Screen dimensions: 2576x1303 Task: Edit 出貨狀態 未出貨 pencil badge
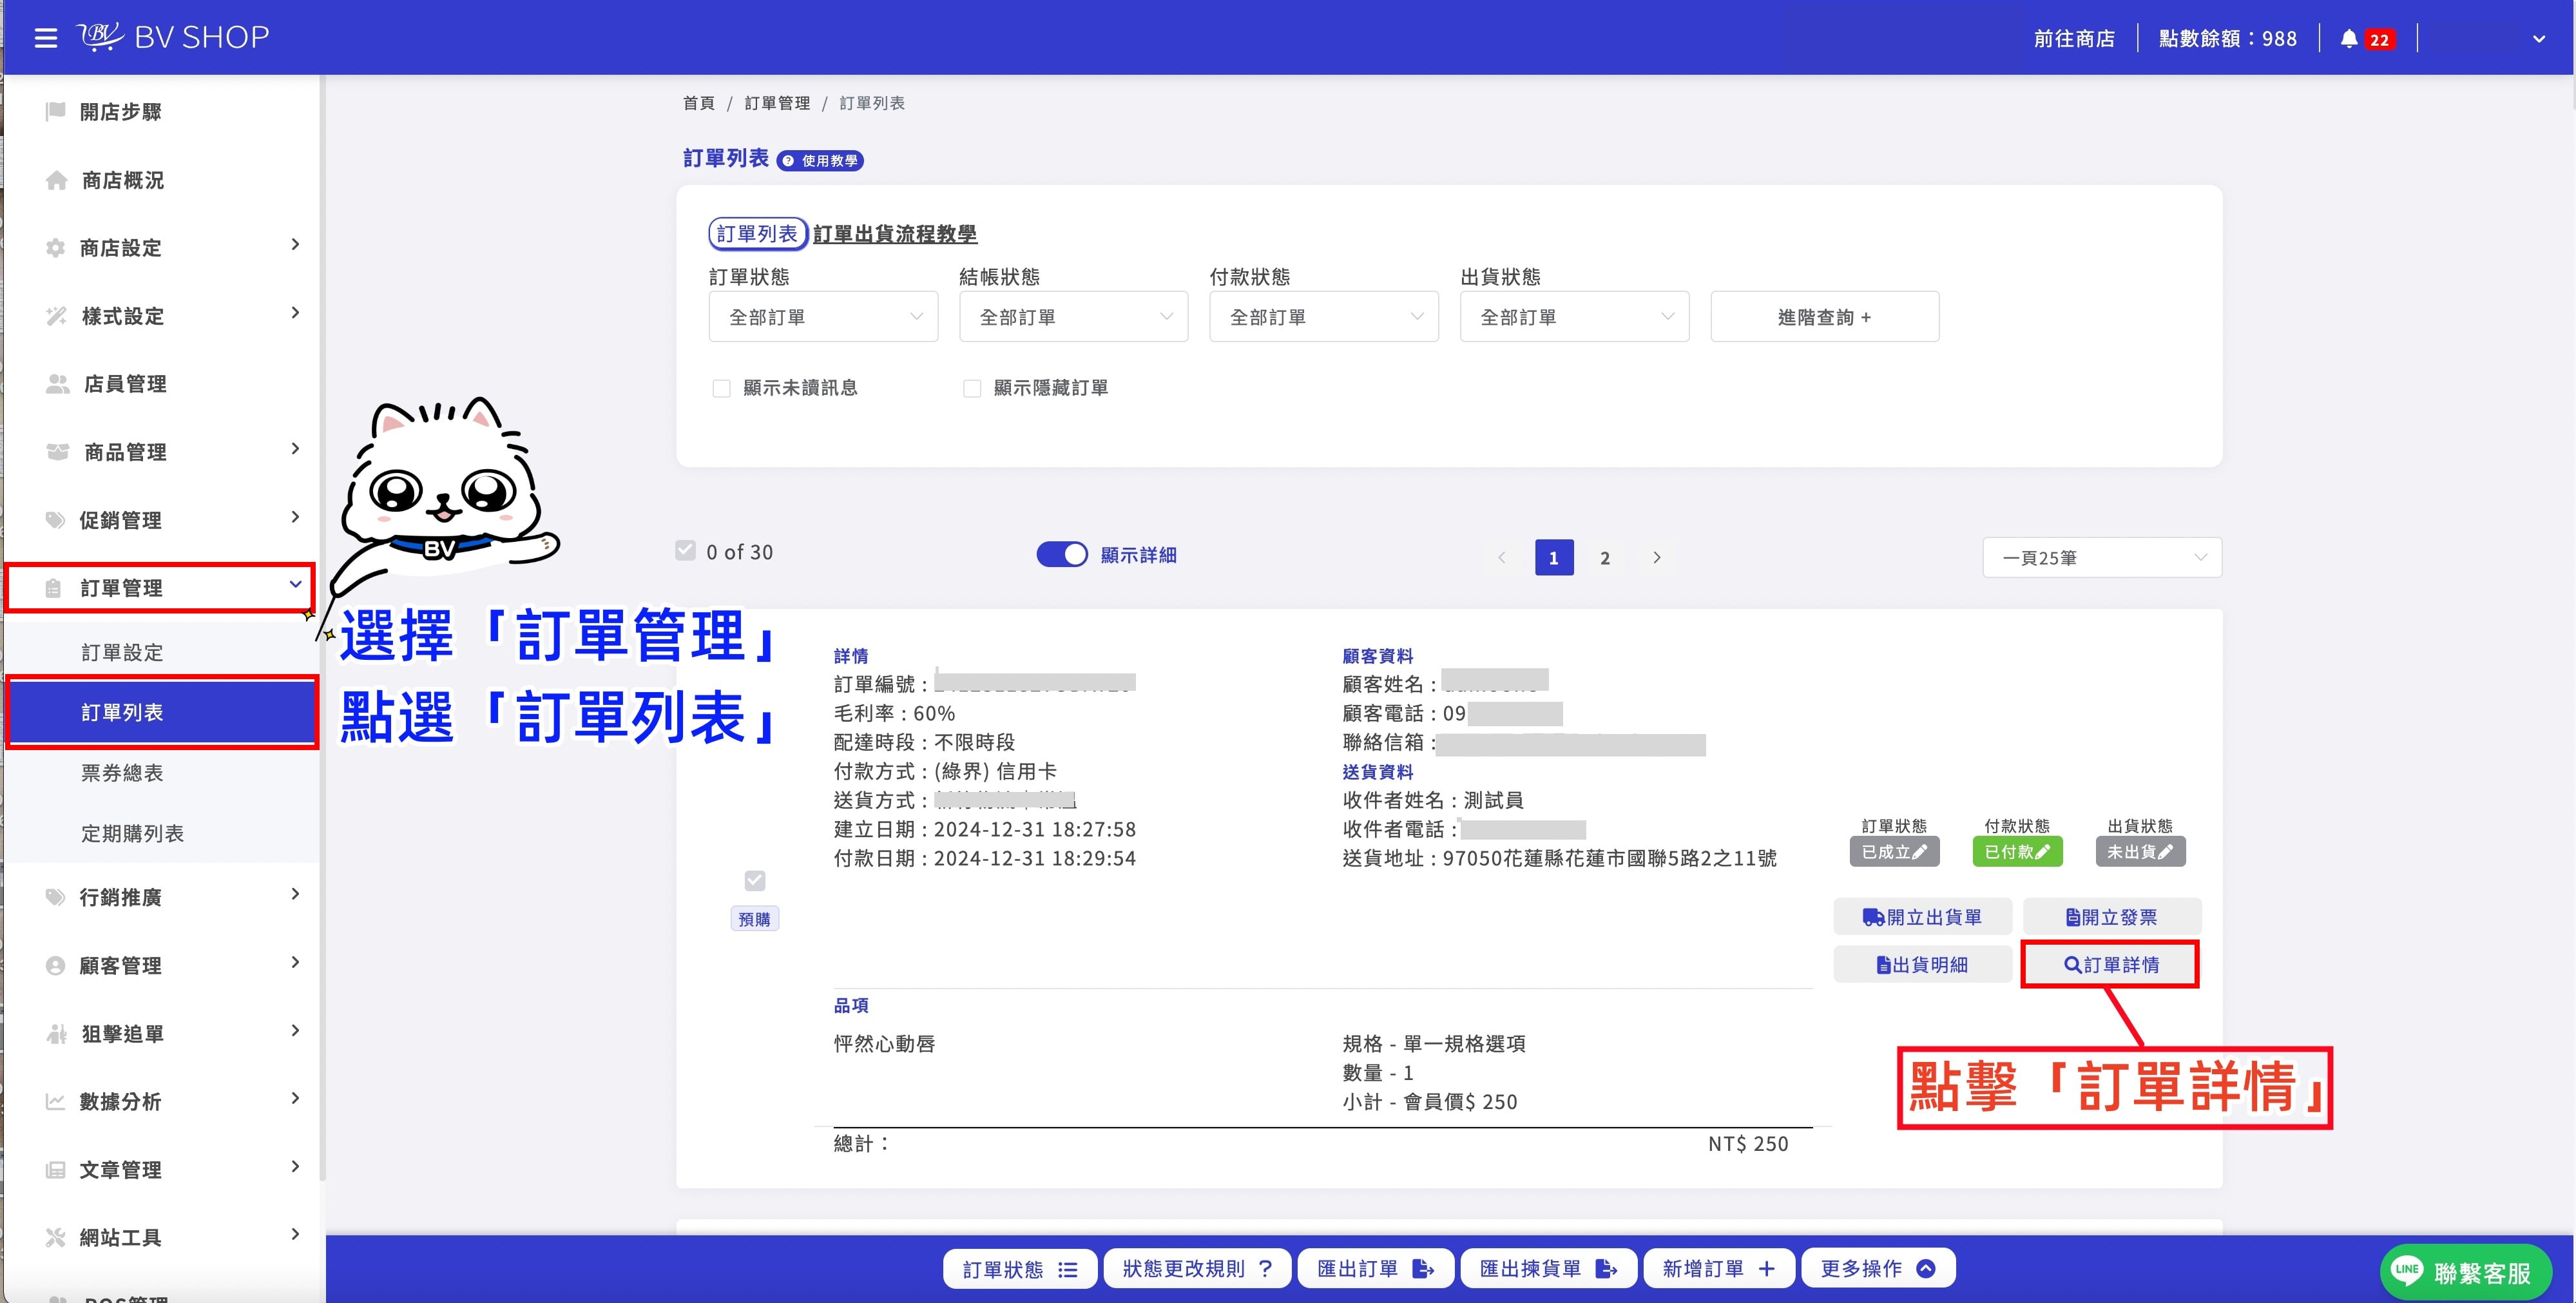2140,852
